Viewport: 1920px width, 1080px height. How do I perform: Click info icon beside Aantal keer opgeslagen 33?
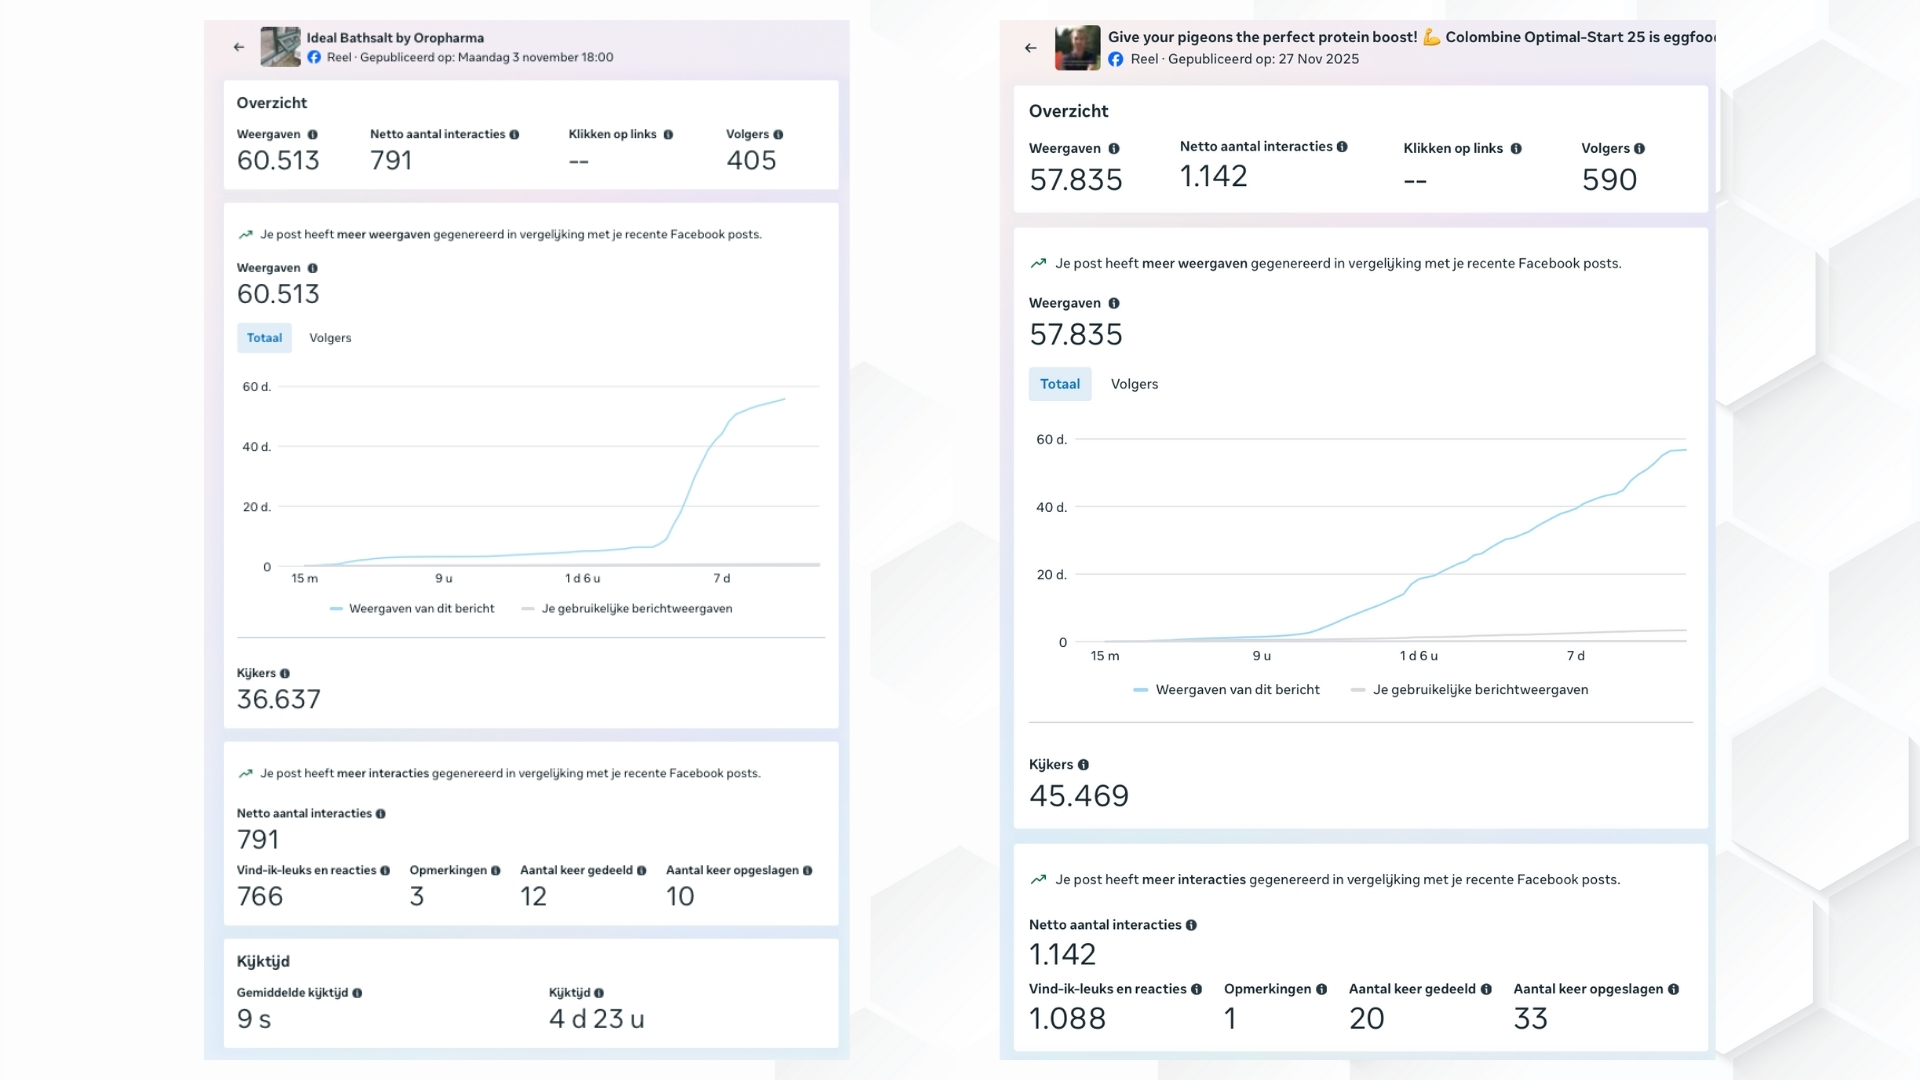coord(1673,990)
